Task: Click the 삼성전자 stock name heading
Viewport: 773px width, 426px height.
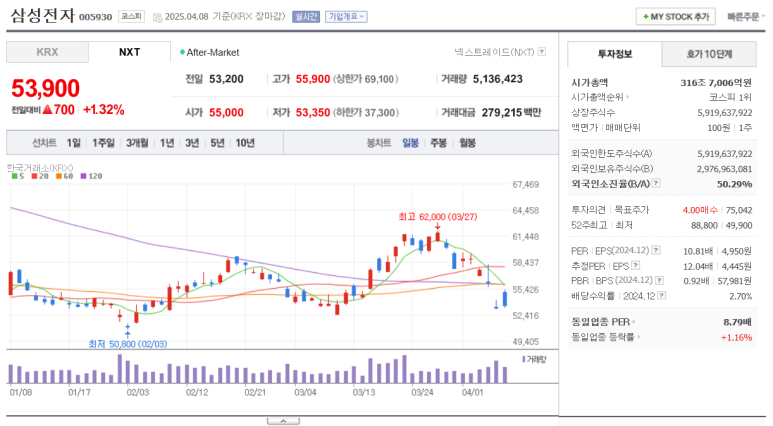Action: [42, 15]
